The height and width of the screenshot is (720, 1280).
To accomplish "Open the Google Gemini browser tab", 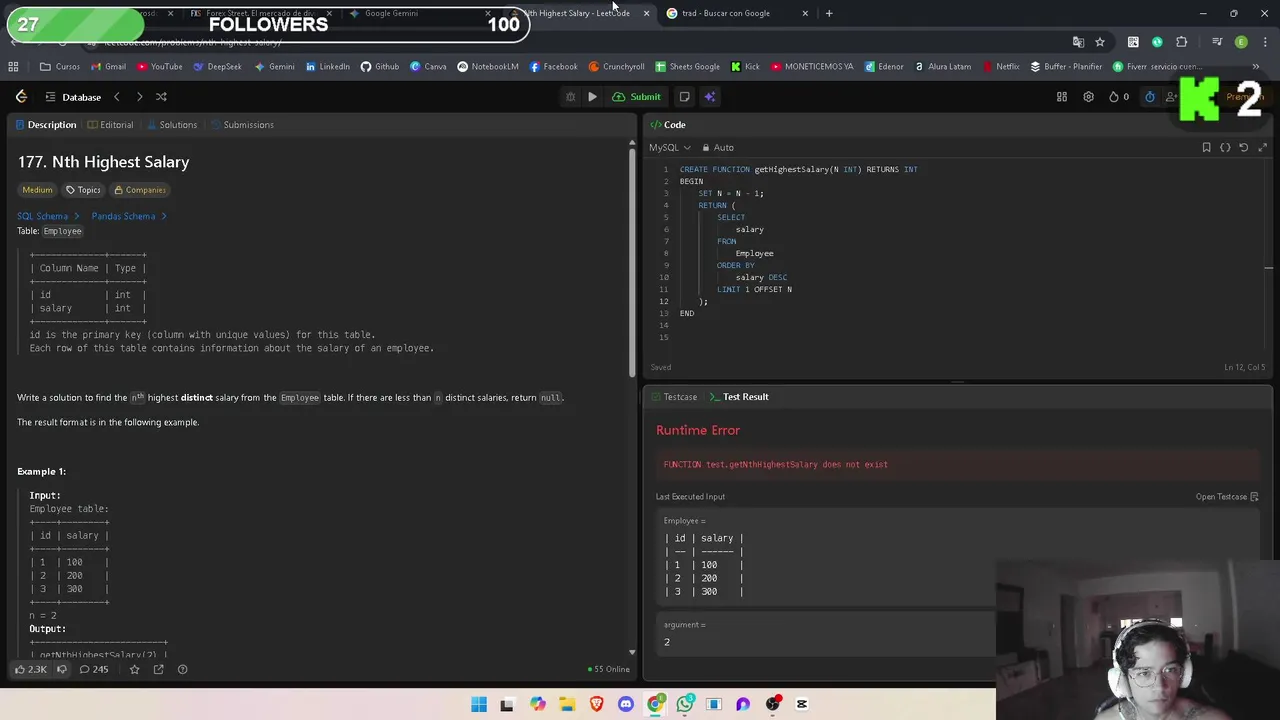I will (x=418, y=13).
